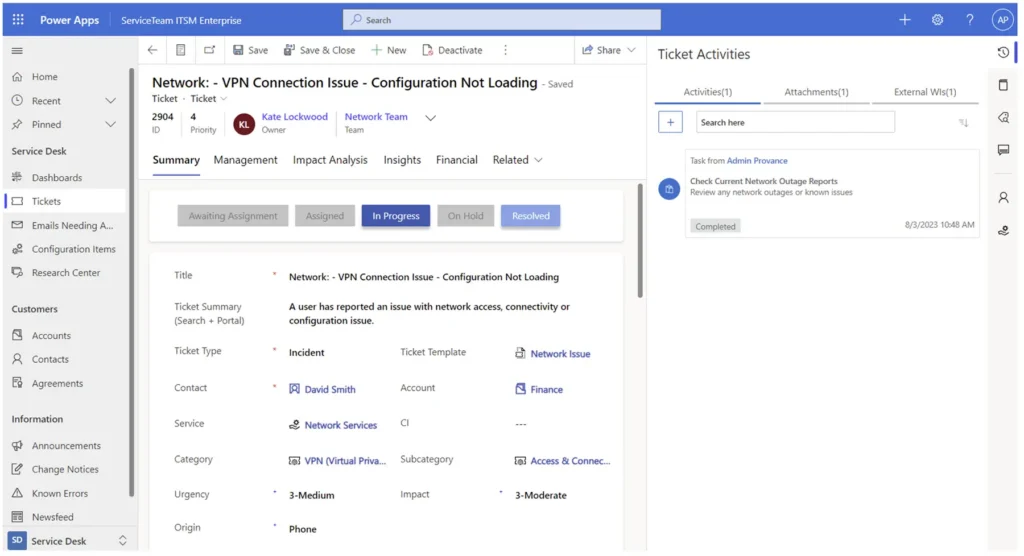Click Deactivate in command bar
Screen dimensions: 1024x556
452,50
